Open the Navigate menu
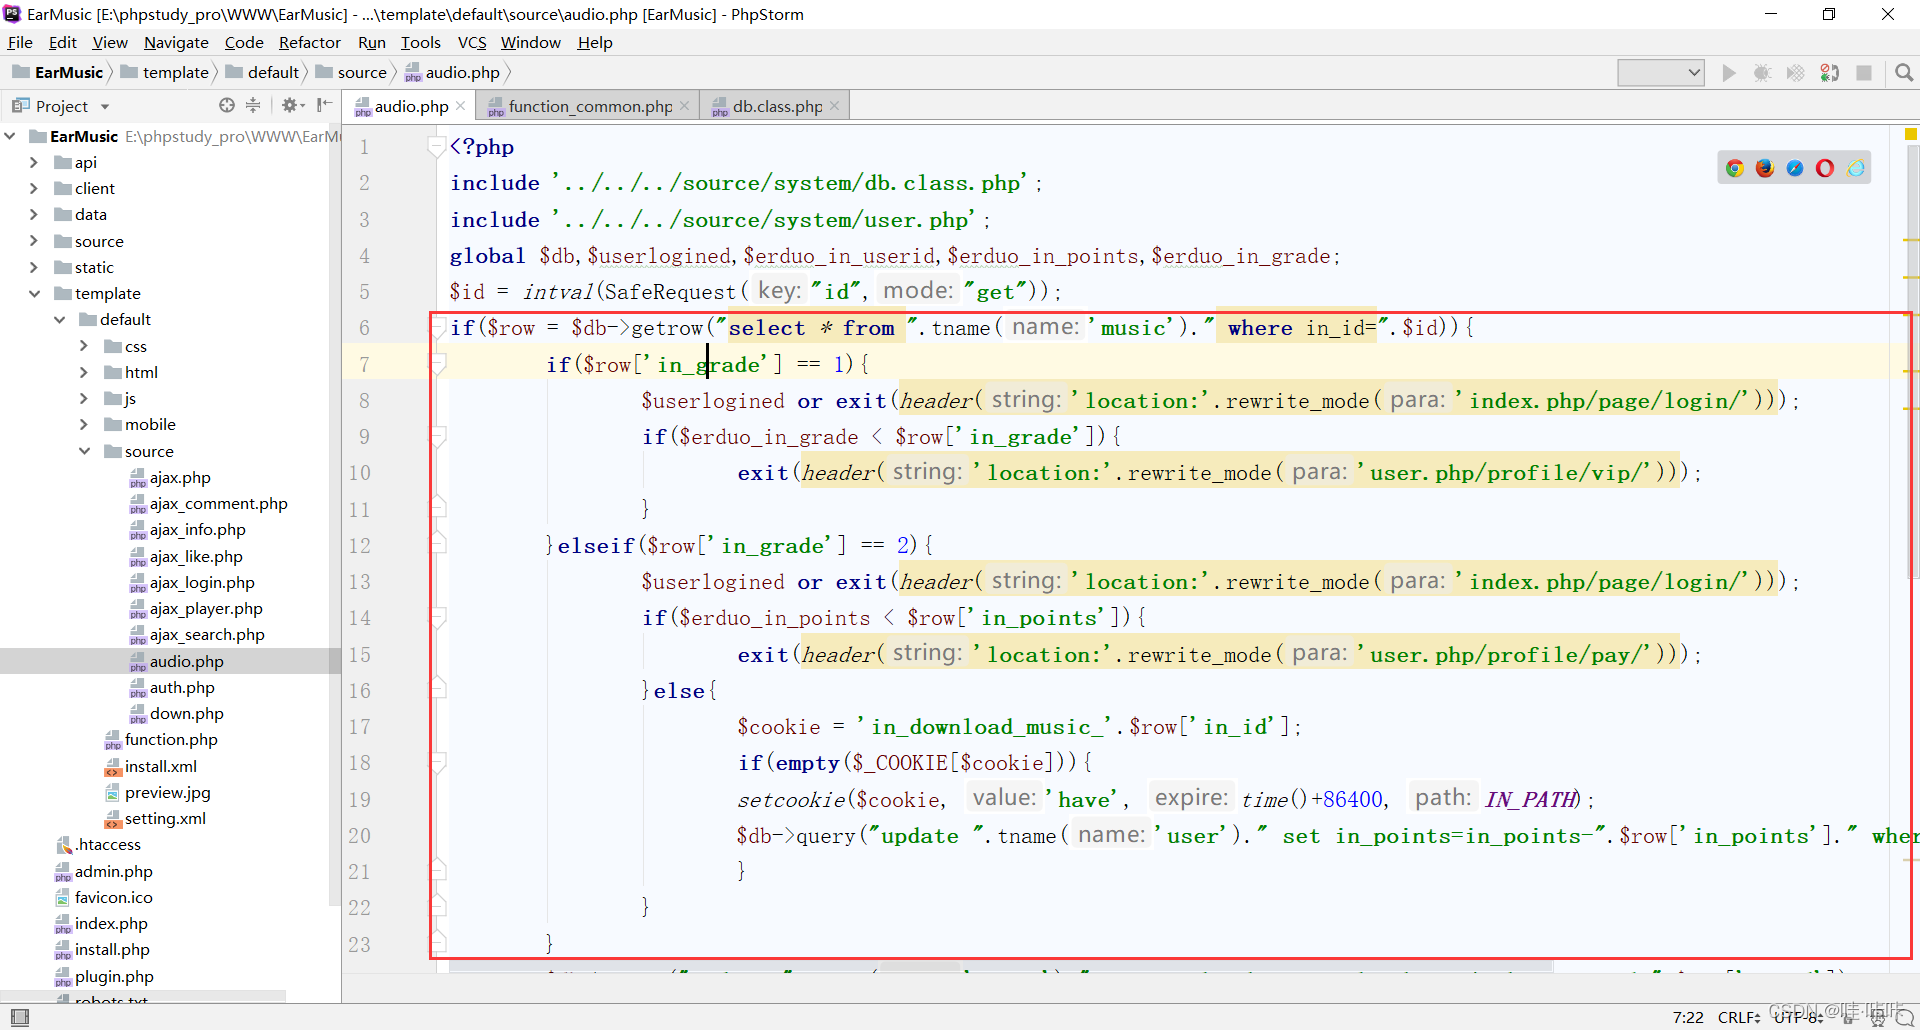Image resolution: width=1920 pixels, height=1030 pixels. pyautogui.click(x=176, y=42)
